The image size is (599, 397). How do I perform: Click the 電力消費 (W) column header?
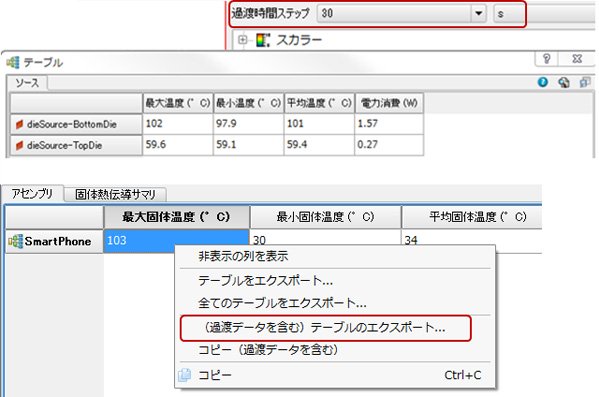pyautogui.click(x=389, y=103)
